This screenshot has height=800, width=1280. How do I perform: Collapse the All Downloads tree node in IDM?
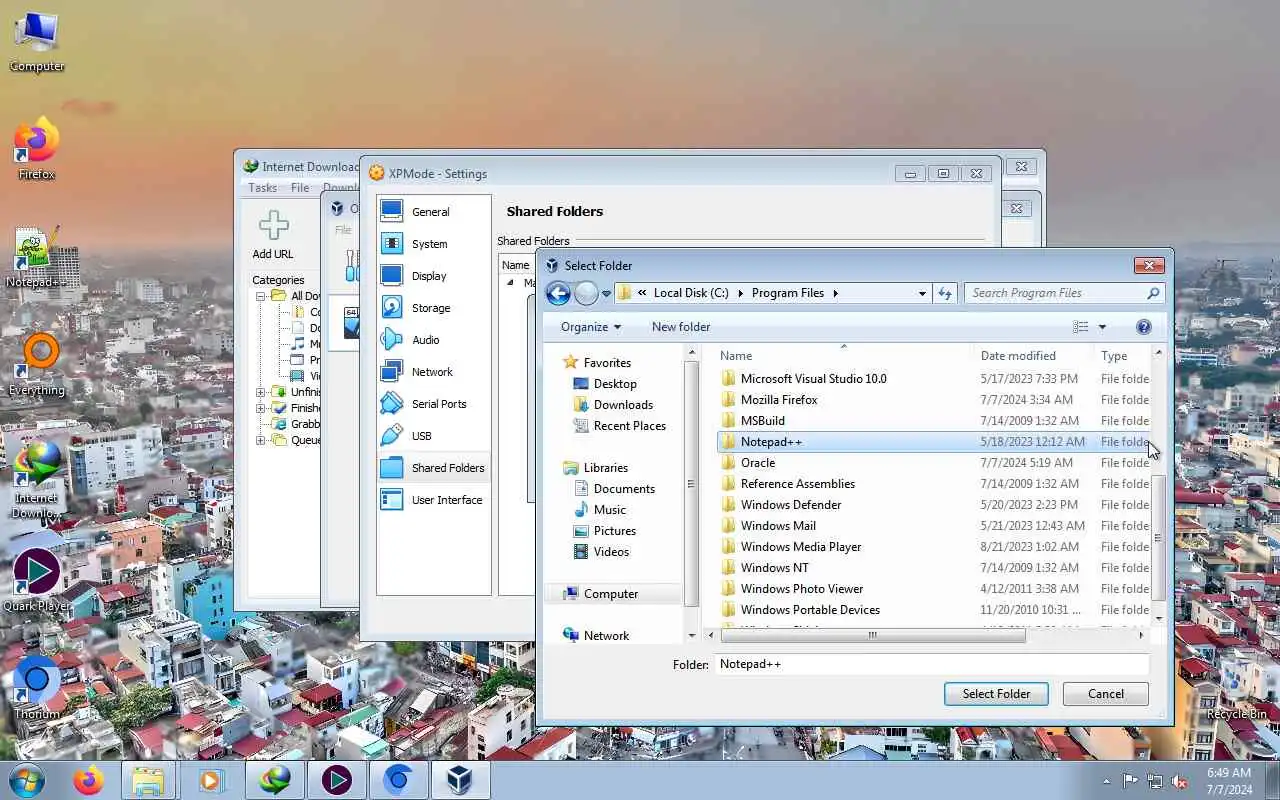coord(261,296)
